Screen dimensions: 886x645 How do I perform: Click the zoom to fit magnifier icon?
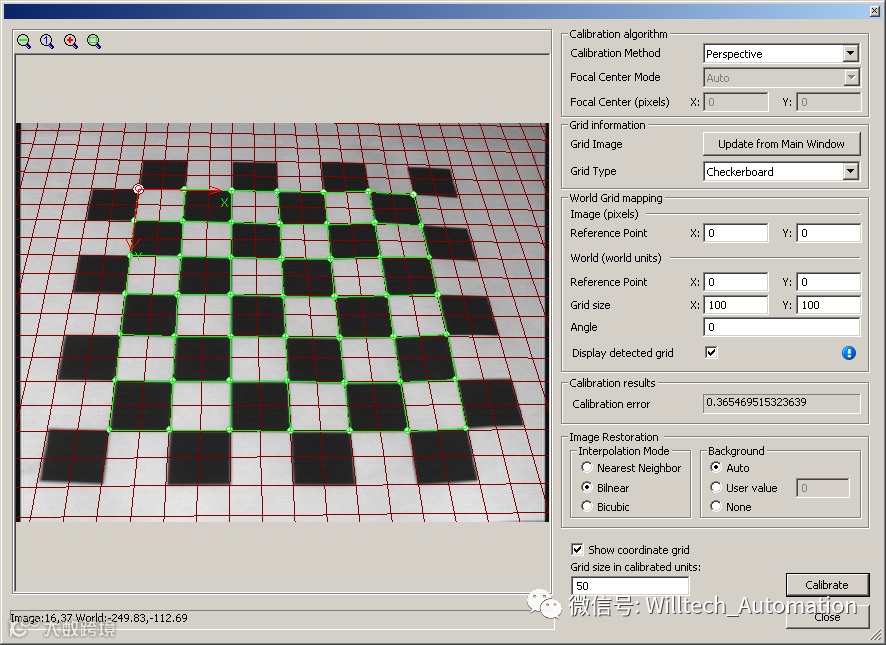(x=94, y=41)
